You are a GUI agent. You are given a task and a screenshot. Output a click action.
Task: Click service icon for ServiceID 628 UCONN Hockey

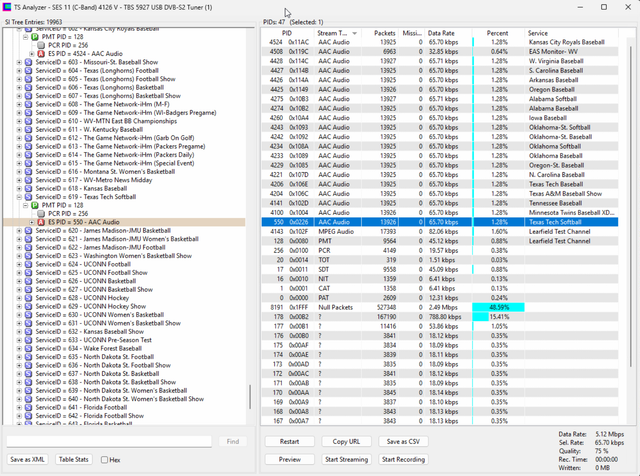pyautogui.click(x=28, y=298)
